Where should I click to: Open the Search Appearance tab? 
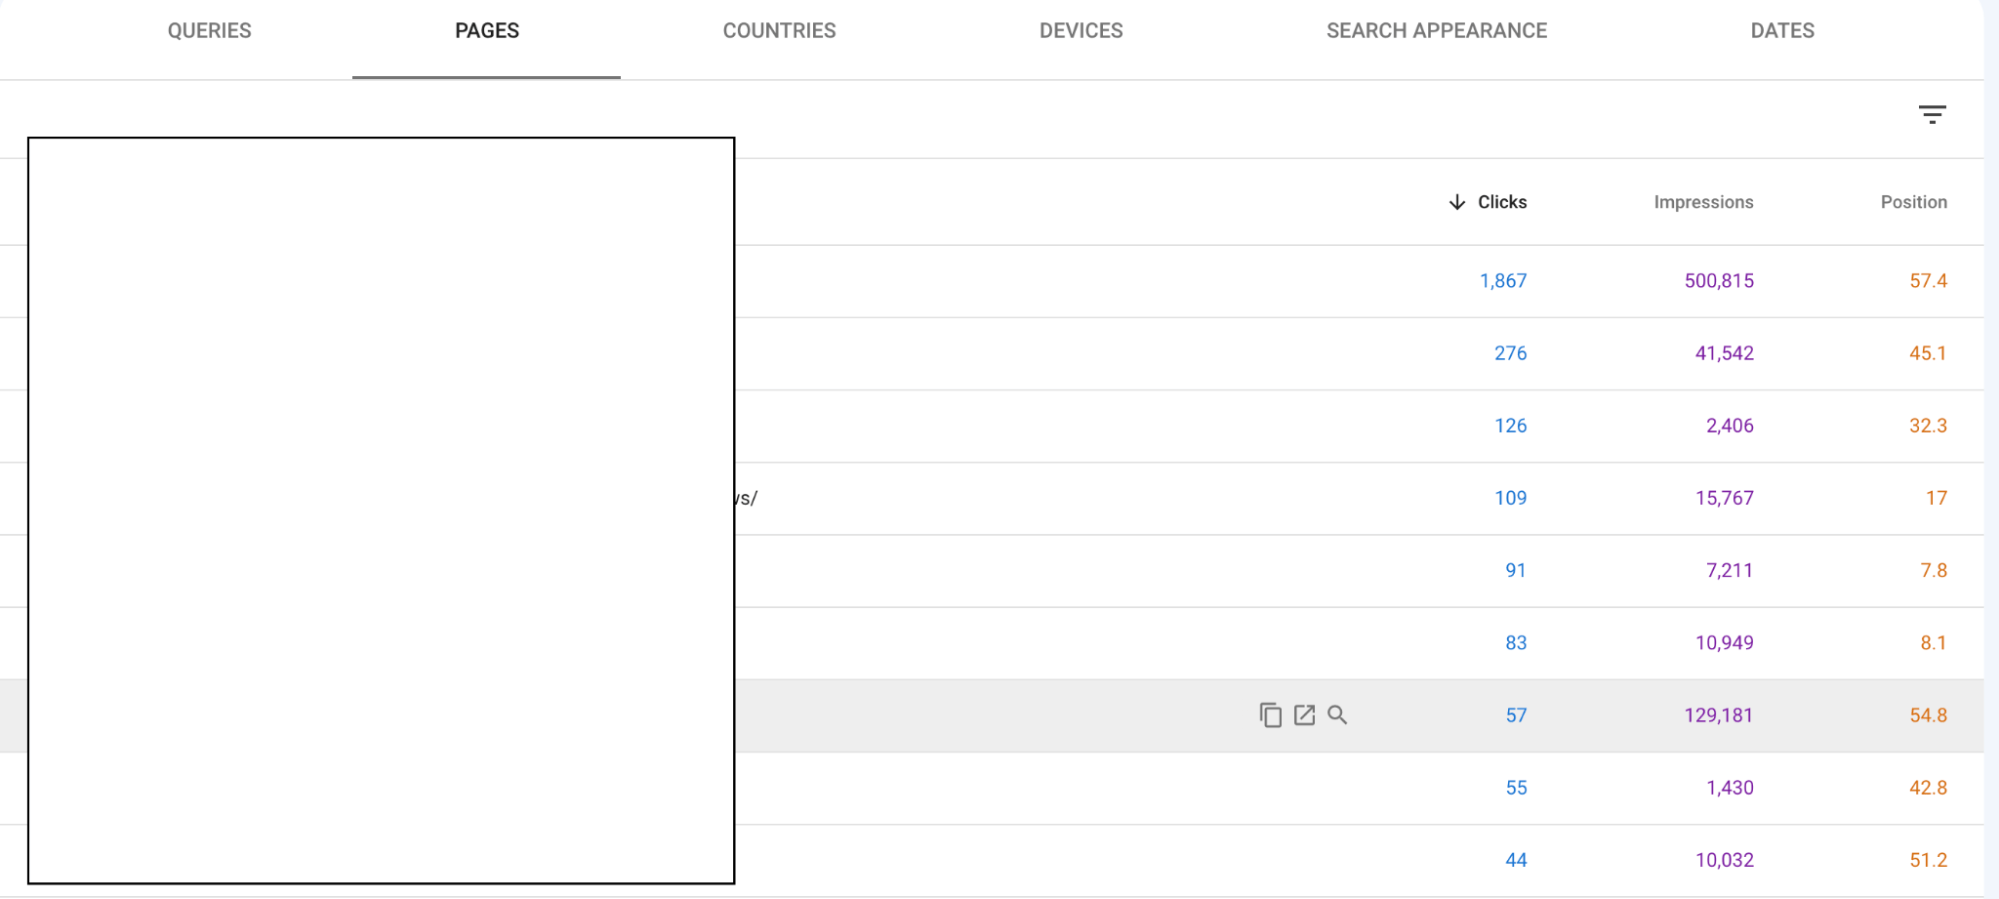point(1436,31)
